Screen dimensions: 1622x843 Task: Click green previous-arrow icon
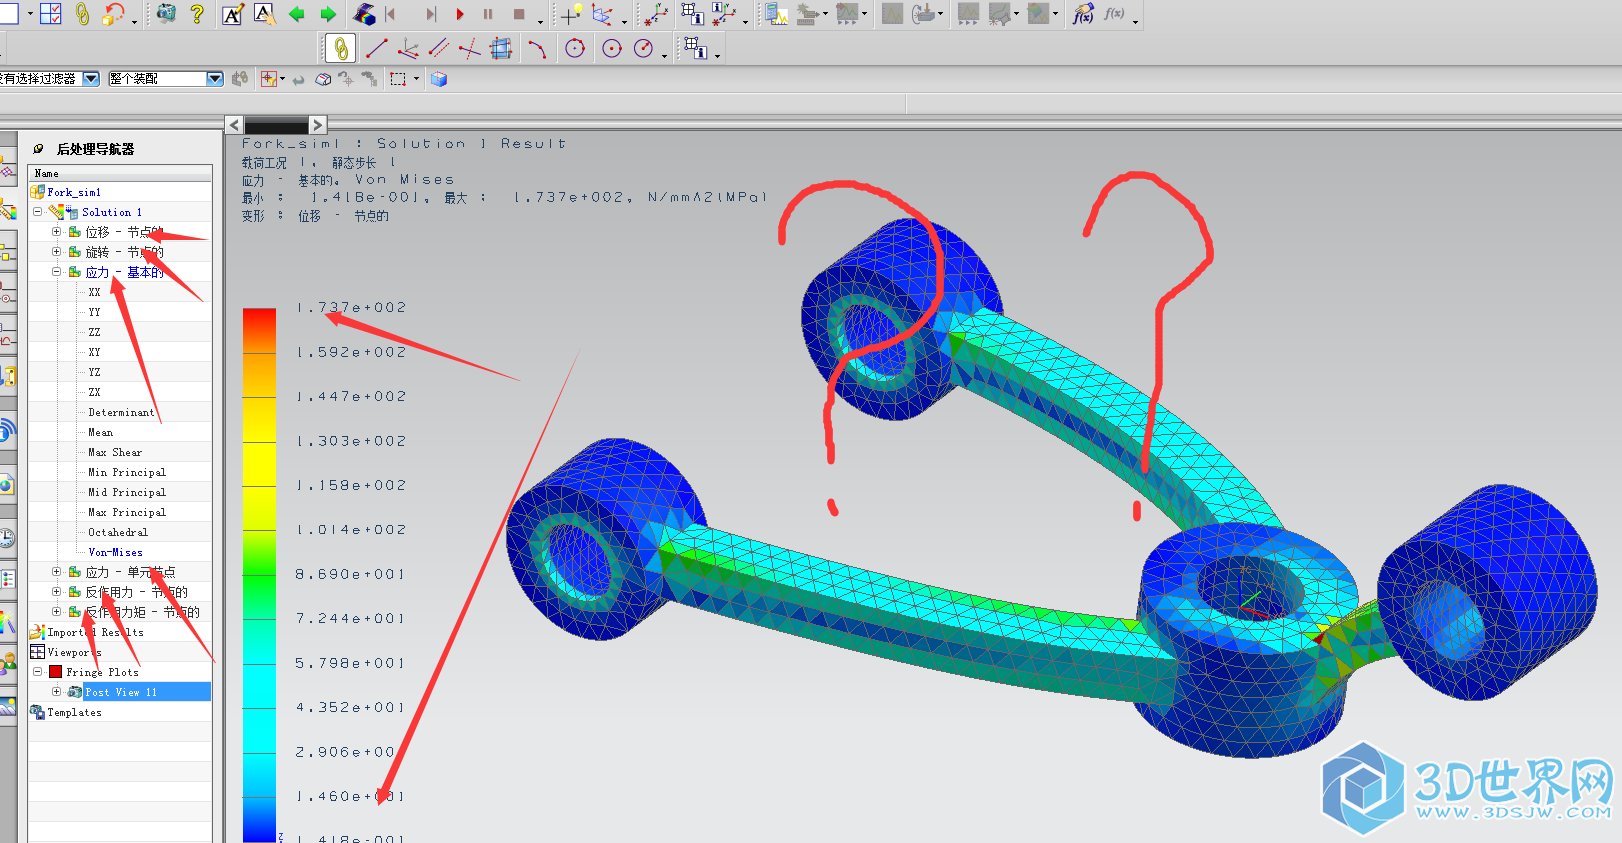[296, 14]
